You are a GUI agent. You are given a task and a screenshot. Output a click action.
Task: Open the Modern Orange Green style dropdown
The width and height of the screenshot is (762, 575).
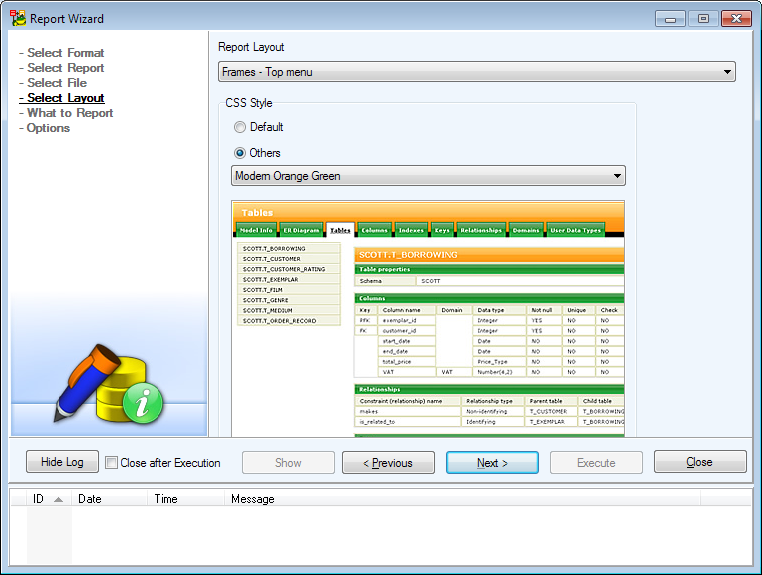click(x=428, y=175)
